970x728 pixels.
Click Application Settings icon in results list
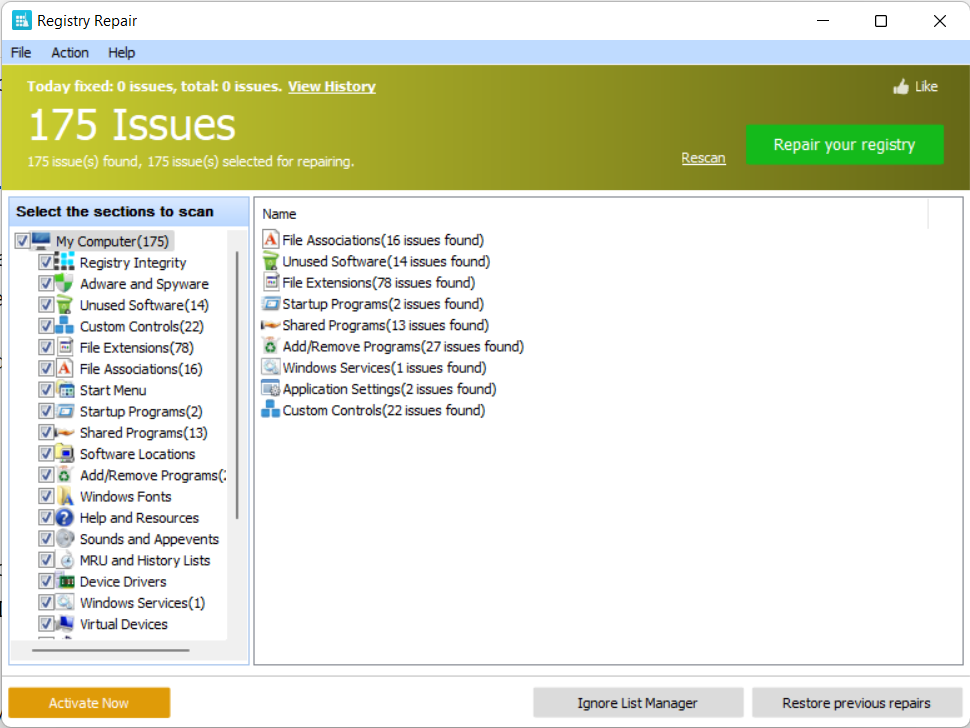coord(271,388)
